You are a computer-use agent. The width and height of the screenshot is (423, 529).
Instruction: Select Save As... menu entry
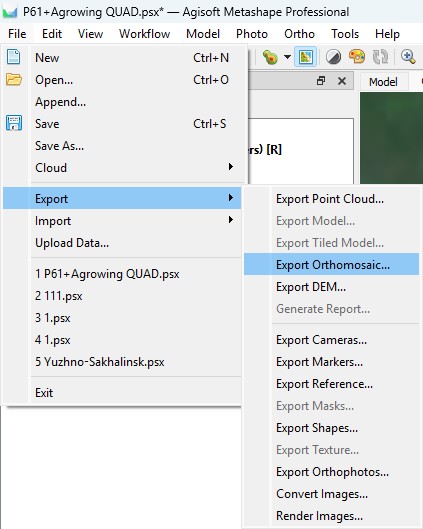pos(122,146)
